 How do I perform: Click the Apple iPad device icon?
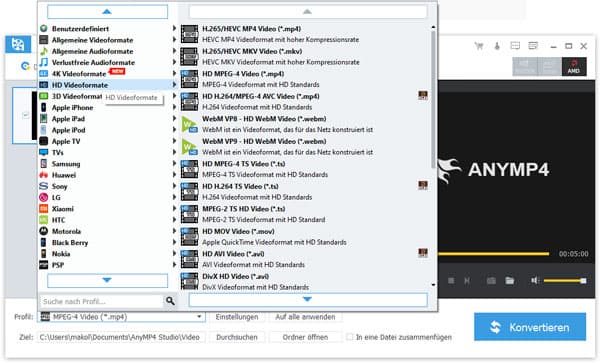[x=44, y=119]
